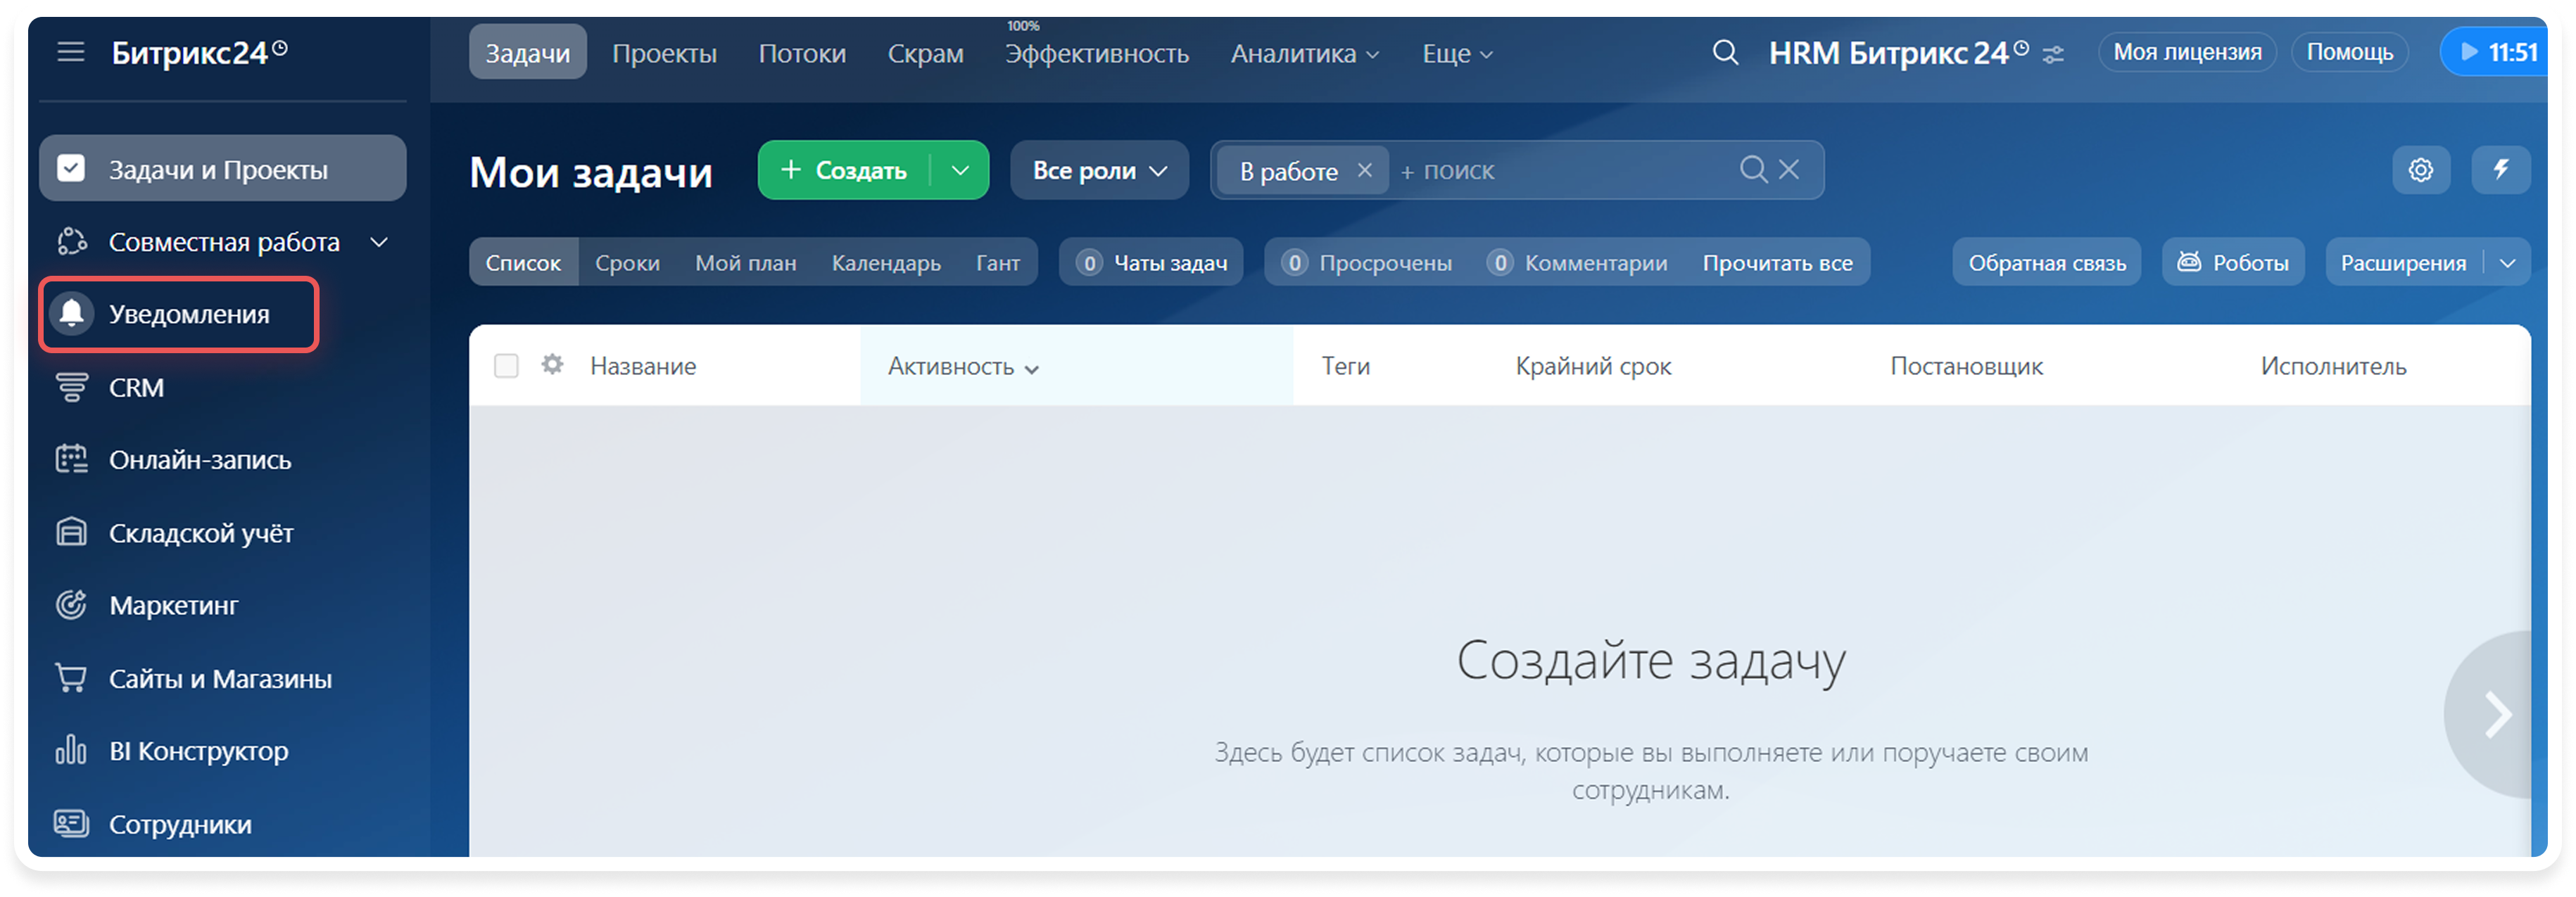Switch to the "Гант" view tab
Viewport: 2576px width, 897px height.
(997, 263)
